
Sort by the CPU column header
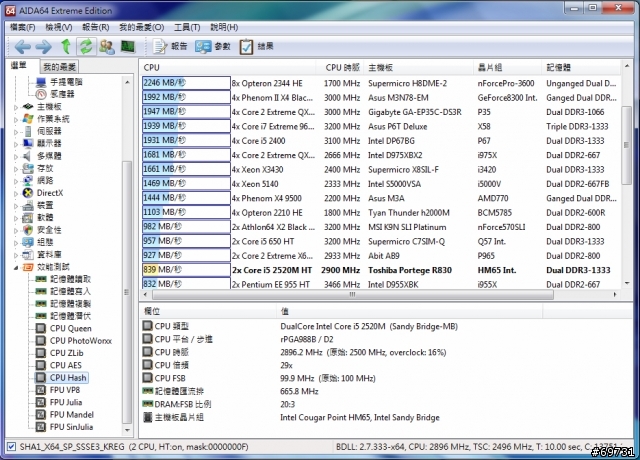pyautogui.click(x=231, y=68)
